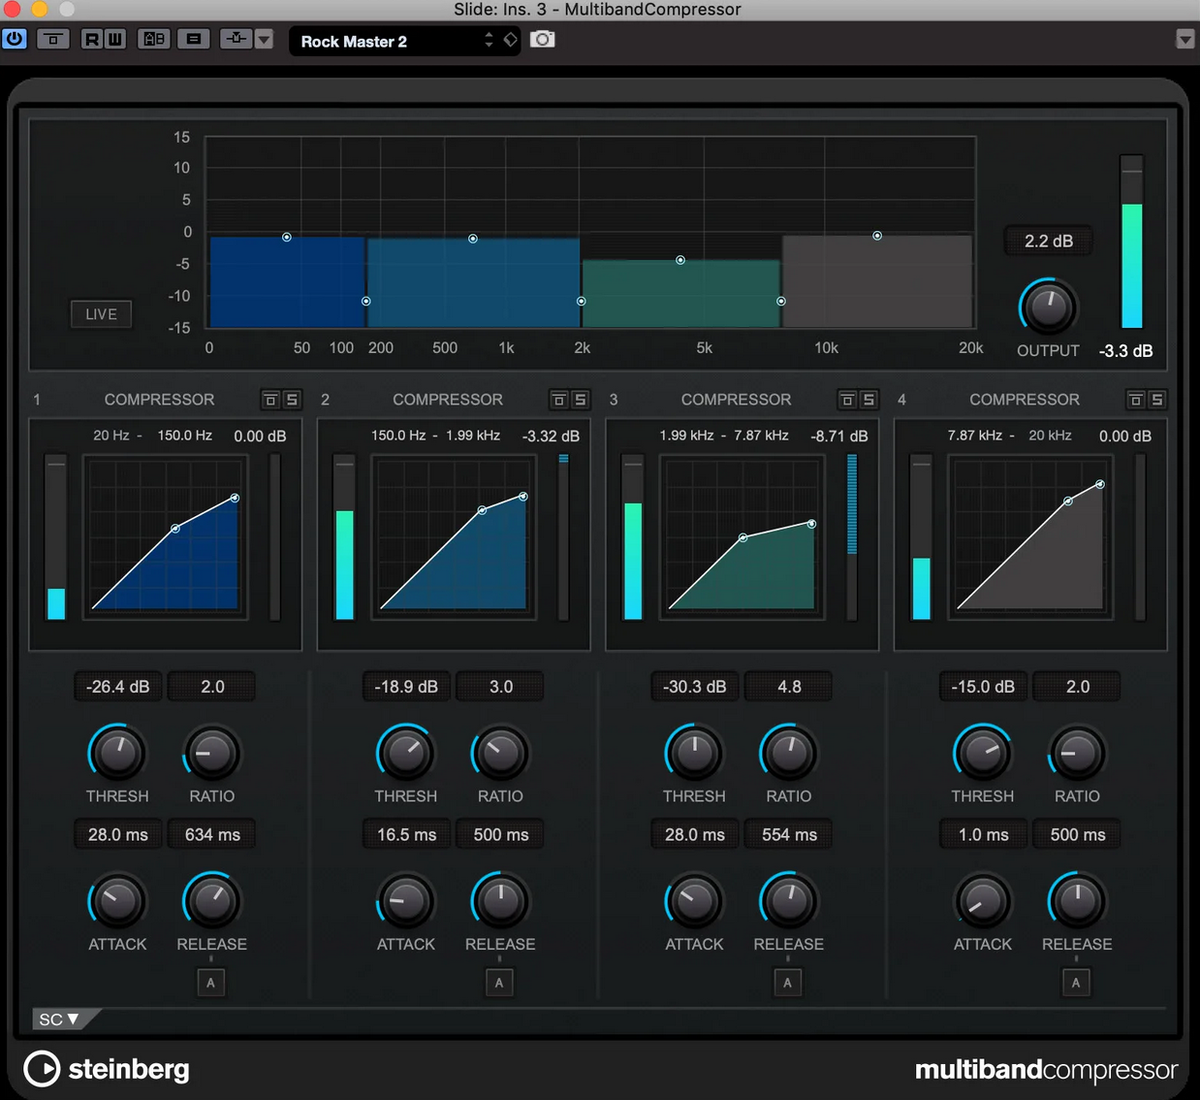Adjust the OUTPUT knob
Image resolution: width=1200 pixels, height=1100 pixels.
click(1048, 308)
